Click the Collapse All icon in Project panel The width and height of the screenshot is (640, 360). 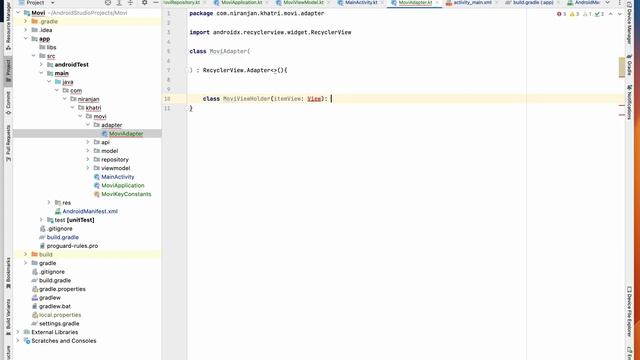130,2
